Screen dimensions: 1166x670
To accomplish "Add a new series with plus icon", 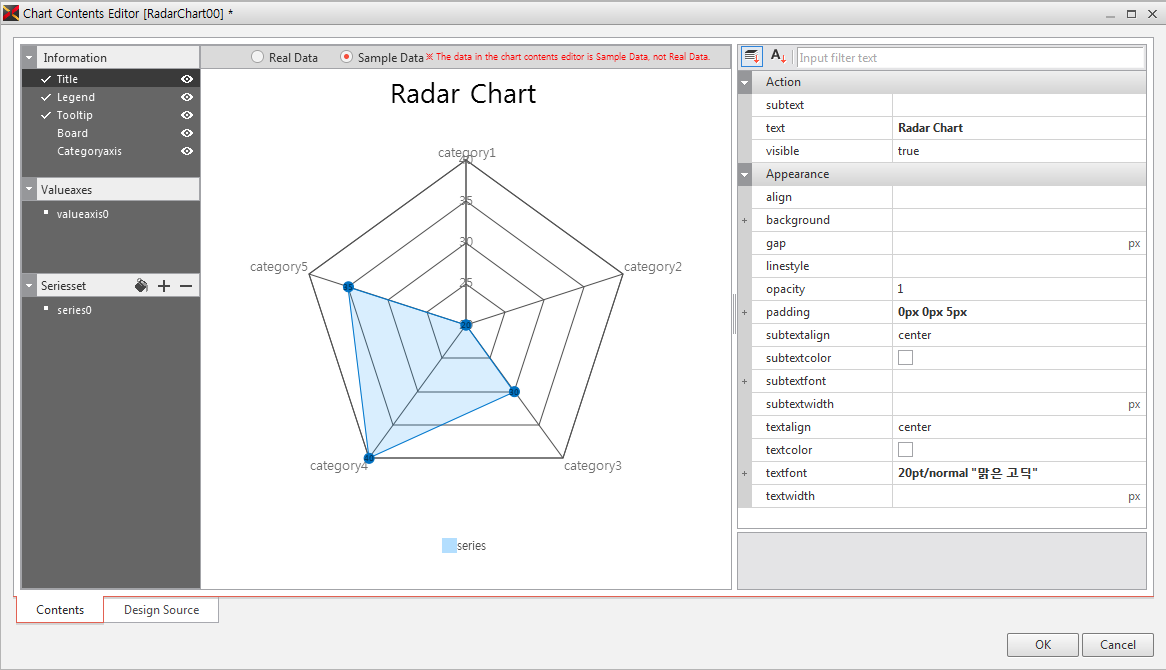I will [164, 286].
